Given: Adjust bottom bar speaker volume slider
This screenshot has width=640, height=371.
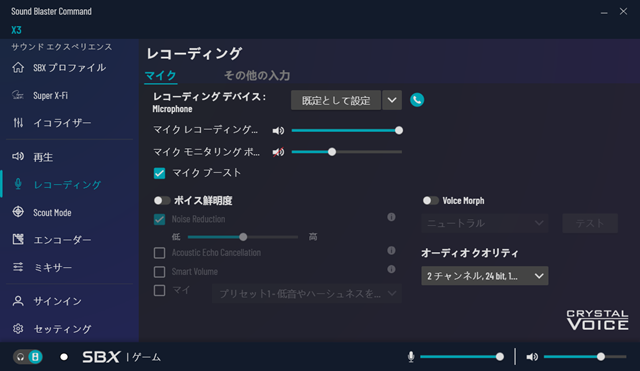Looking at the screenshot, I should click(x=585, y=357).
